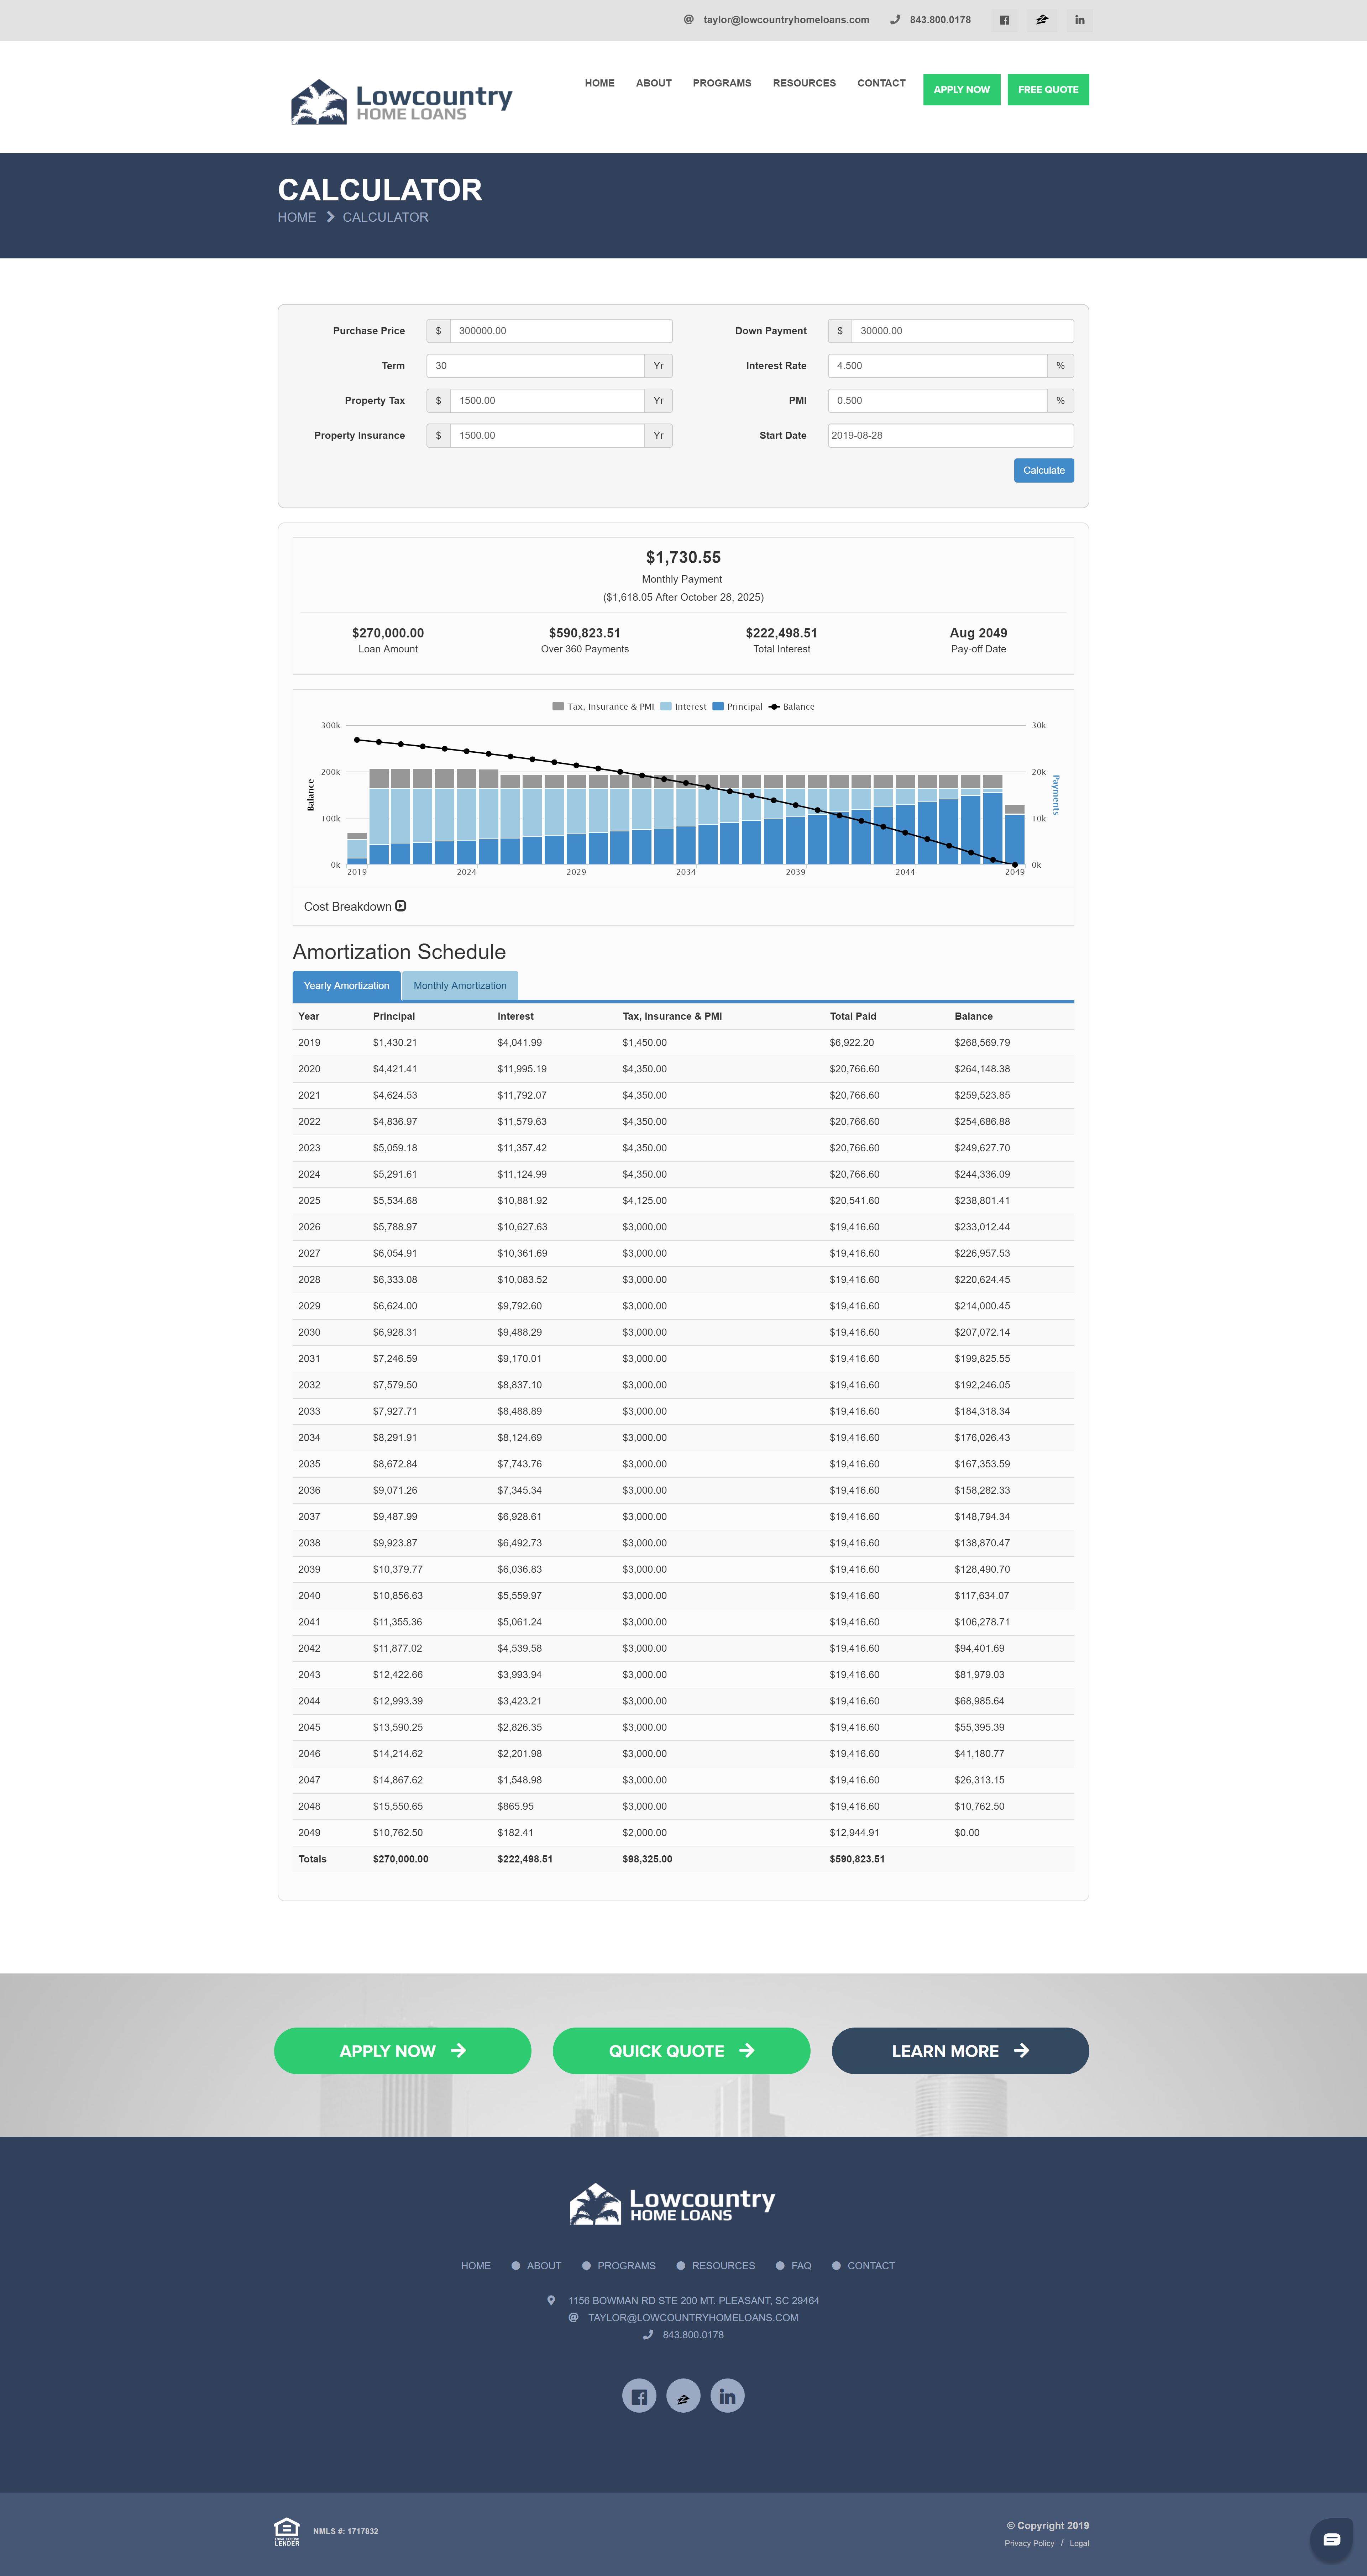Click the Aug 2049 pay-off date
This screenshot has height=2576, width=1367.
click(x=978, y=633)
